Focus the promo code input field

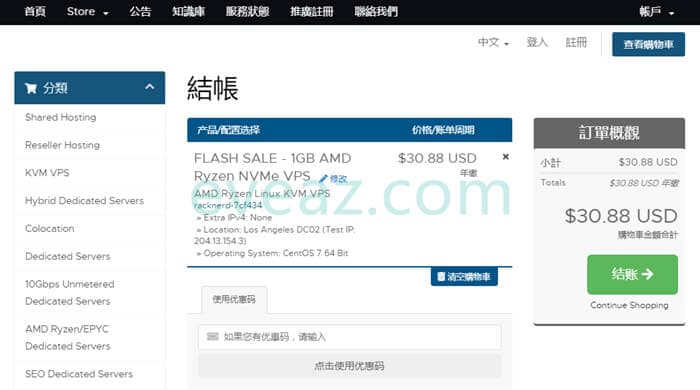[350, 337]
